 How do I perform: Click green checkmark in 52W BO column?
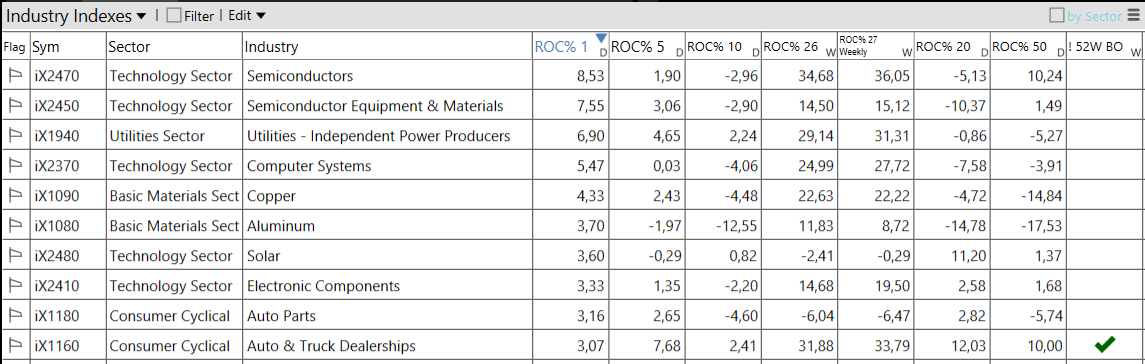[1105, 345]
